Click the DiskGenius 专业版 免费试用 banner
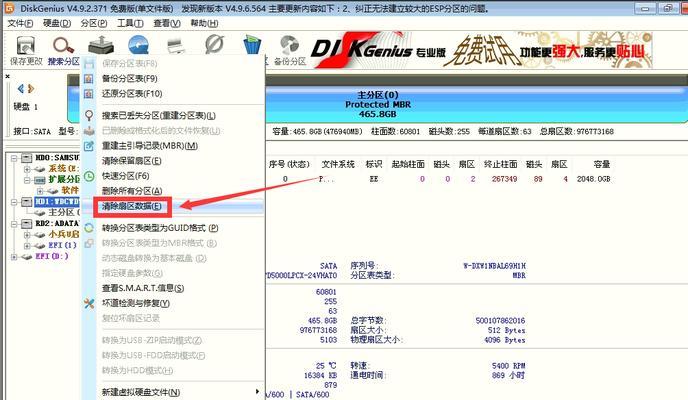 (481, 50)
